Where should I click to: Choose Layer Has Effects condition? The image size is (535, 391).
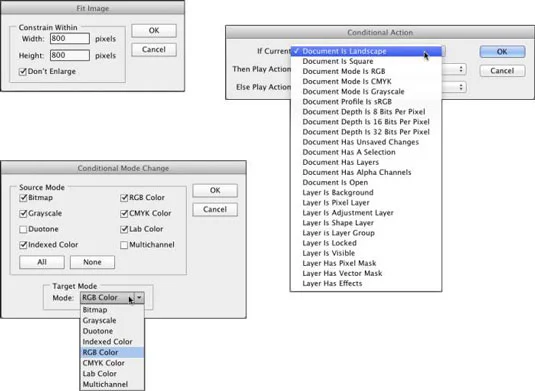(366, 284)
